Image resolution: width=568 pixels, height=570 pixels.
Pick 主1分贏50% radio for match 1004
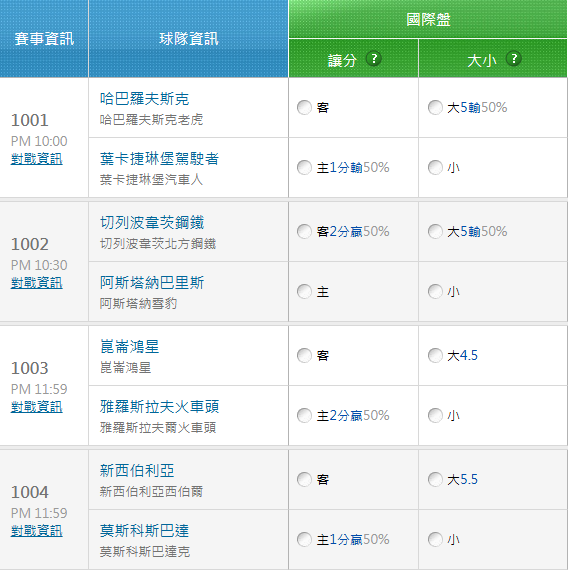pyautogui.click(x=304, y=539)
